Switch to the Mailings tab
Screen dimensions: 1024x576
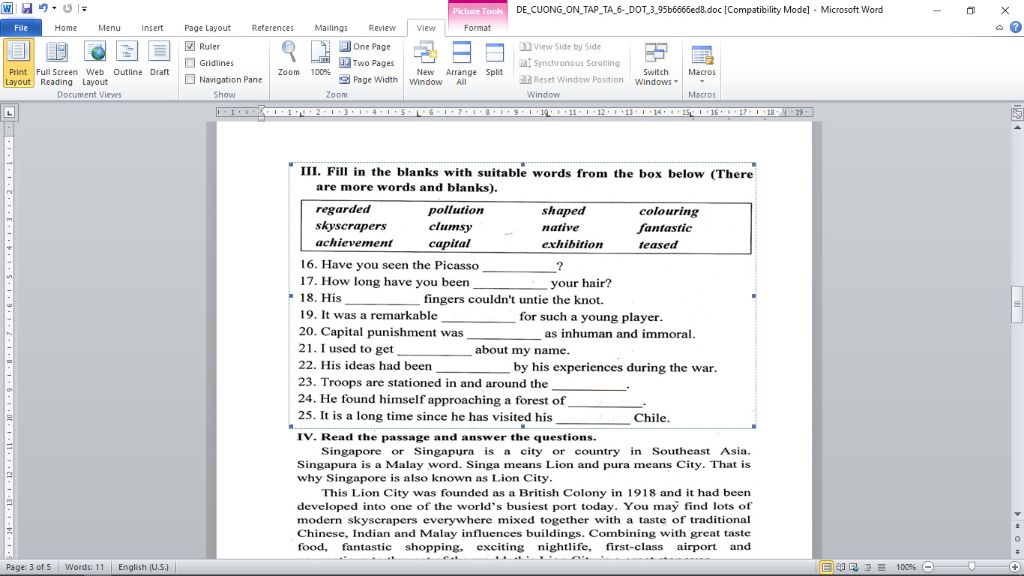331,27
